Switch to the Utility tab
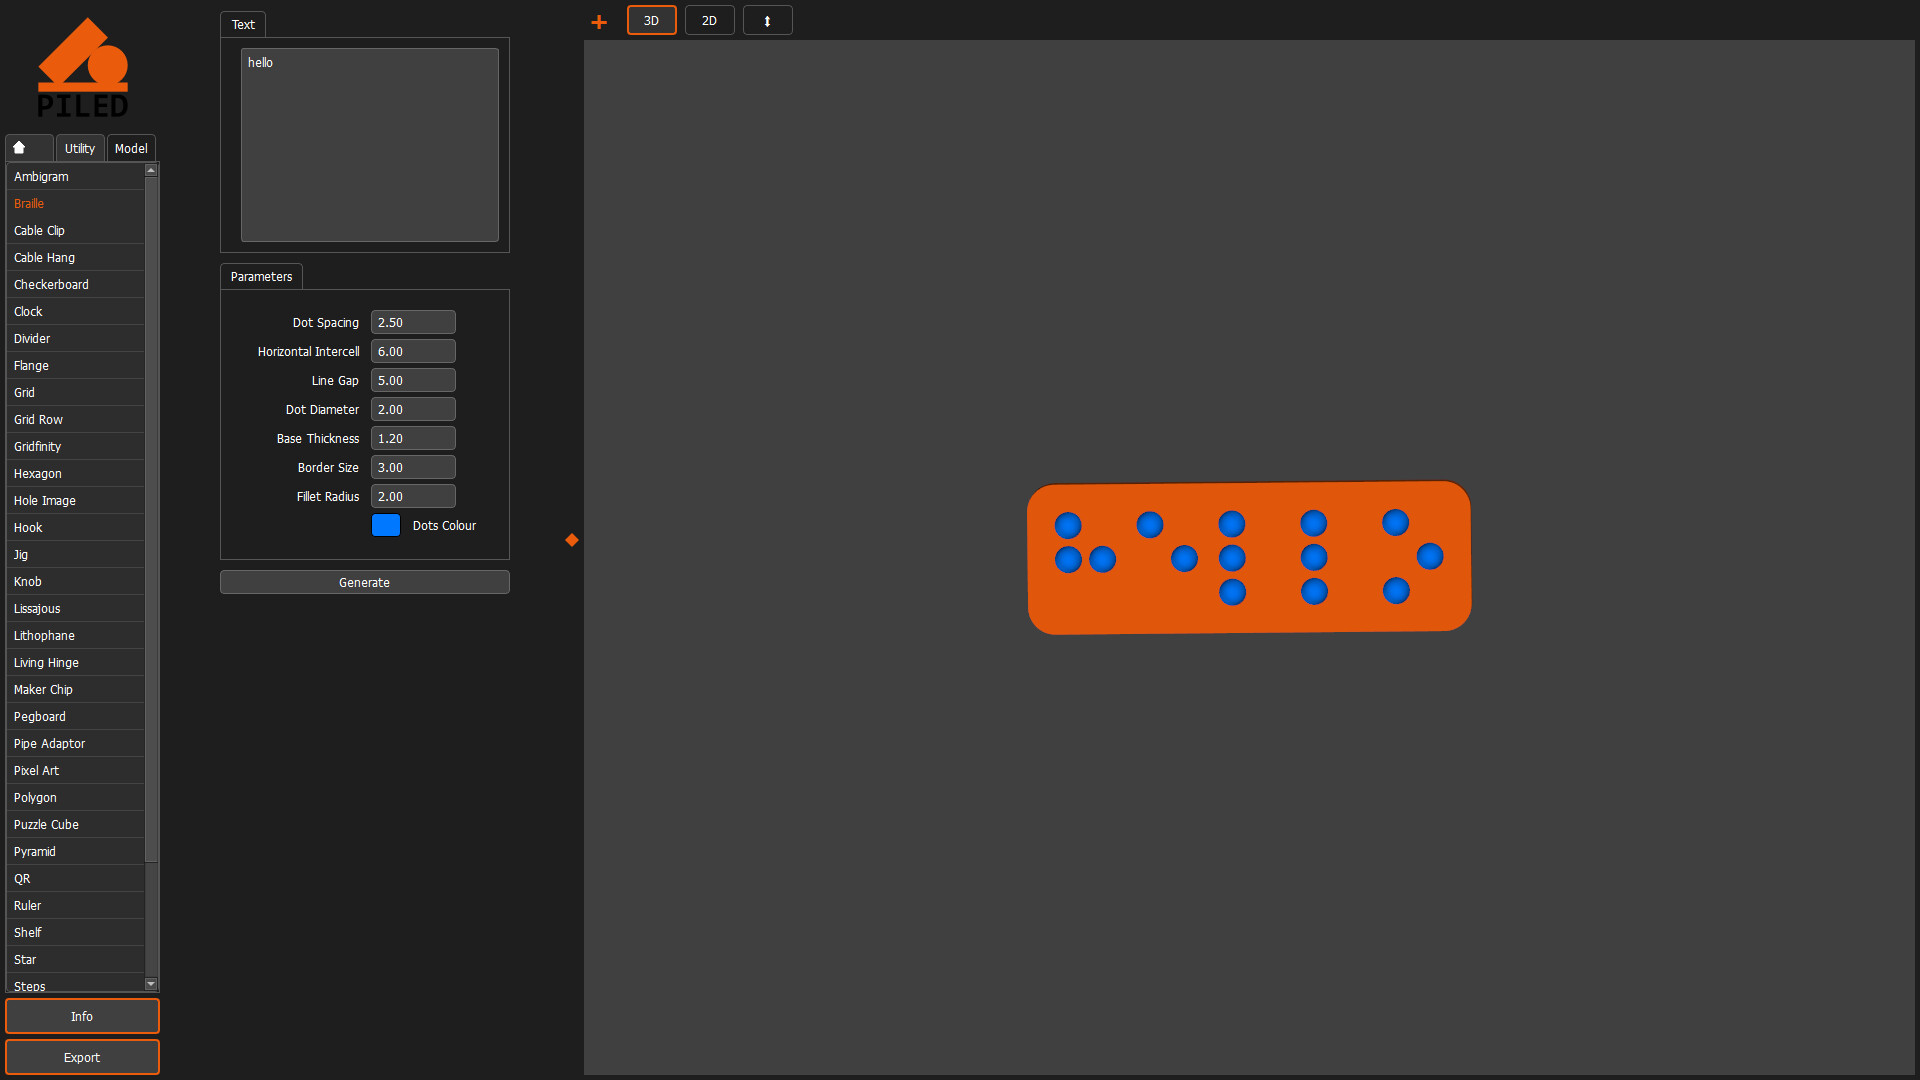Viewport: 1920px width, 1080px height. pyautogui.click(x=79, y=147)
